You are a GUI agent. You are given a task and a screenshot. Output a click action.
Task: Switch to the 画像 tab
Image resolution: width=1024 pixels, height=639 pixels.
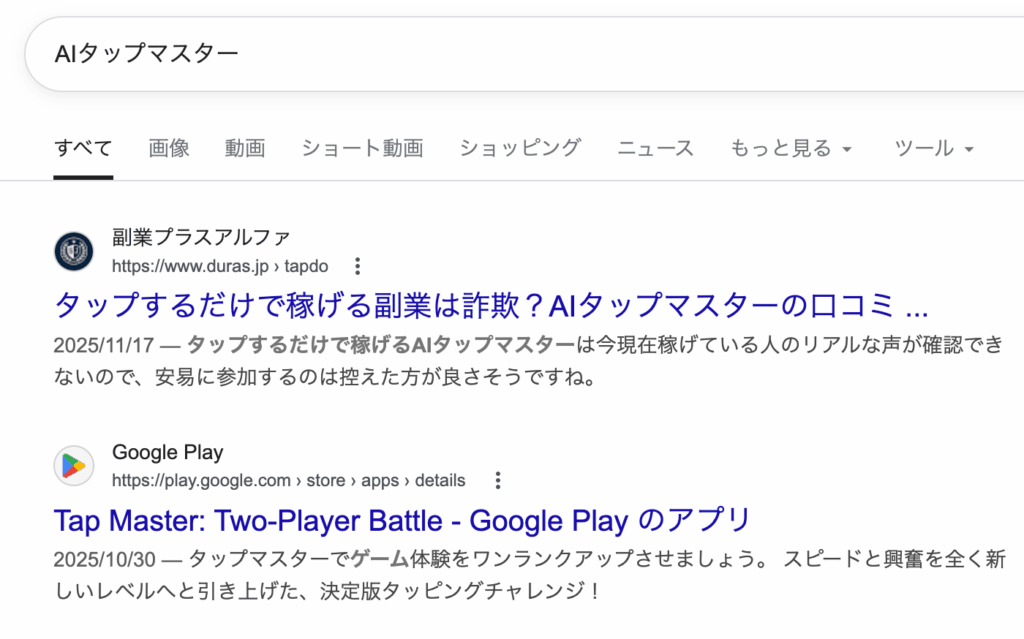coord(169,149)
